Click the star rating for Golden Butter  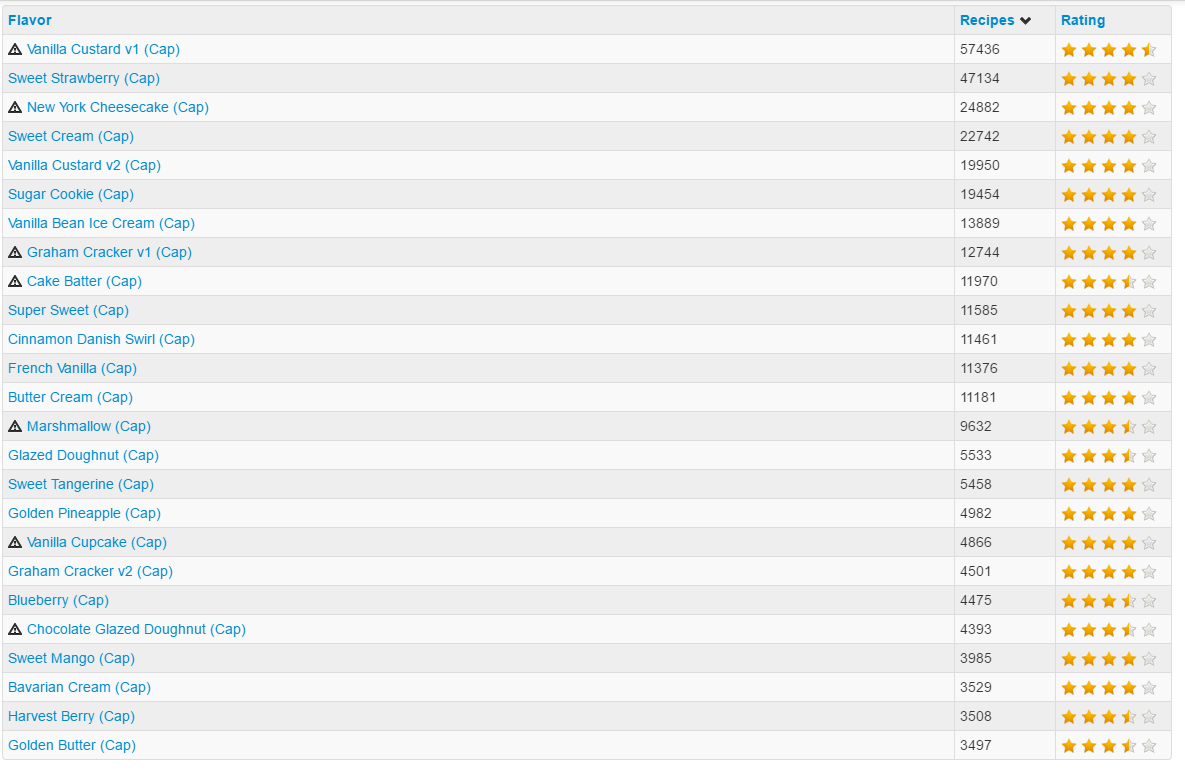1109,746
